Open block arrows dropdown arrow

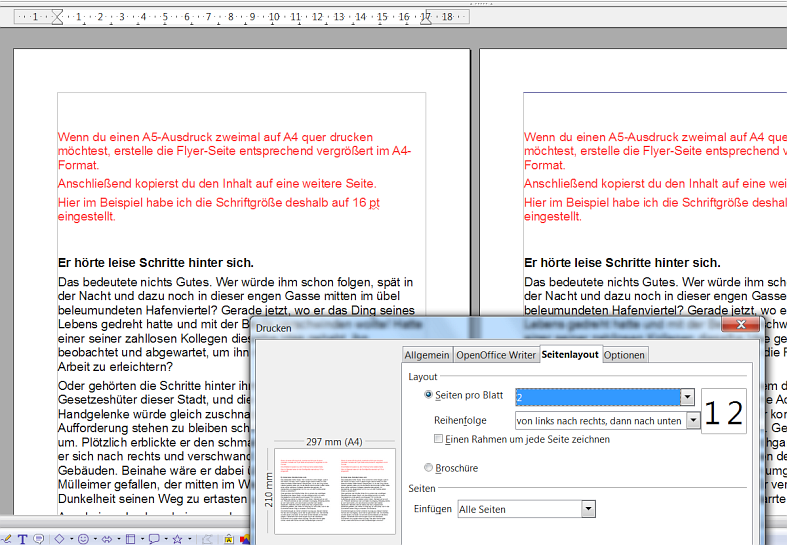coord(118,539)
